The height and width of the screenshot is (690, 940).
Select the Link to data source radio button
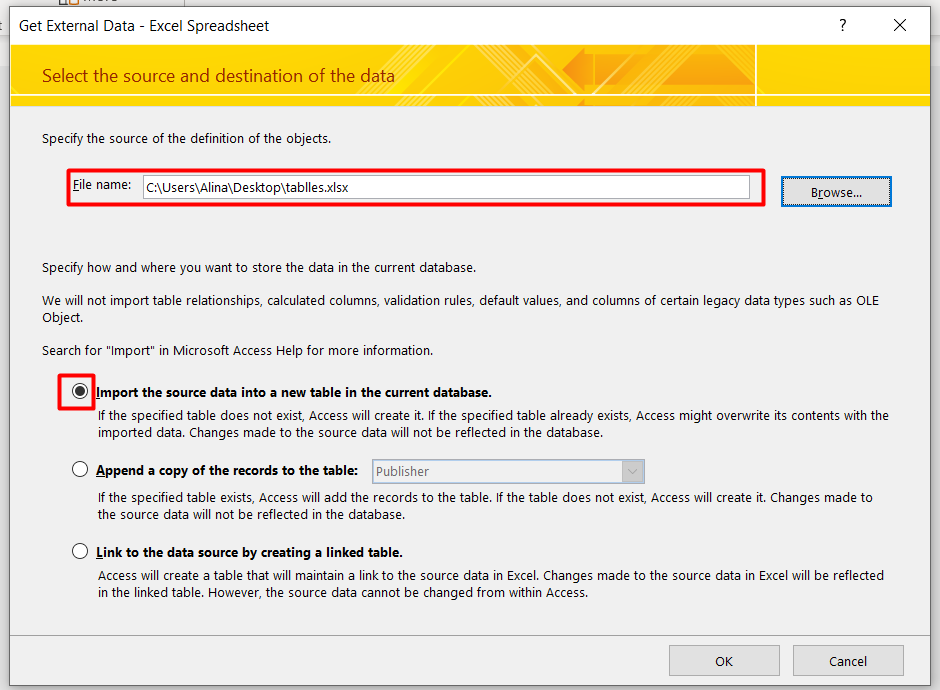click(80, 551)
